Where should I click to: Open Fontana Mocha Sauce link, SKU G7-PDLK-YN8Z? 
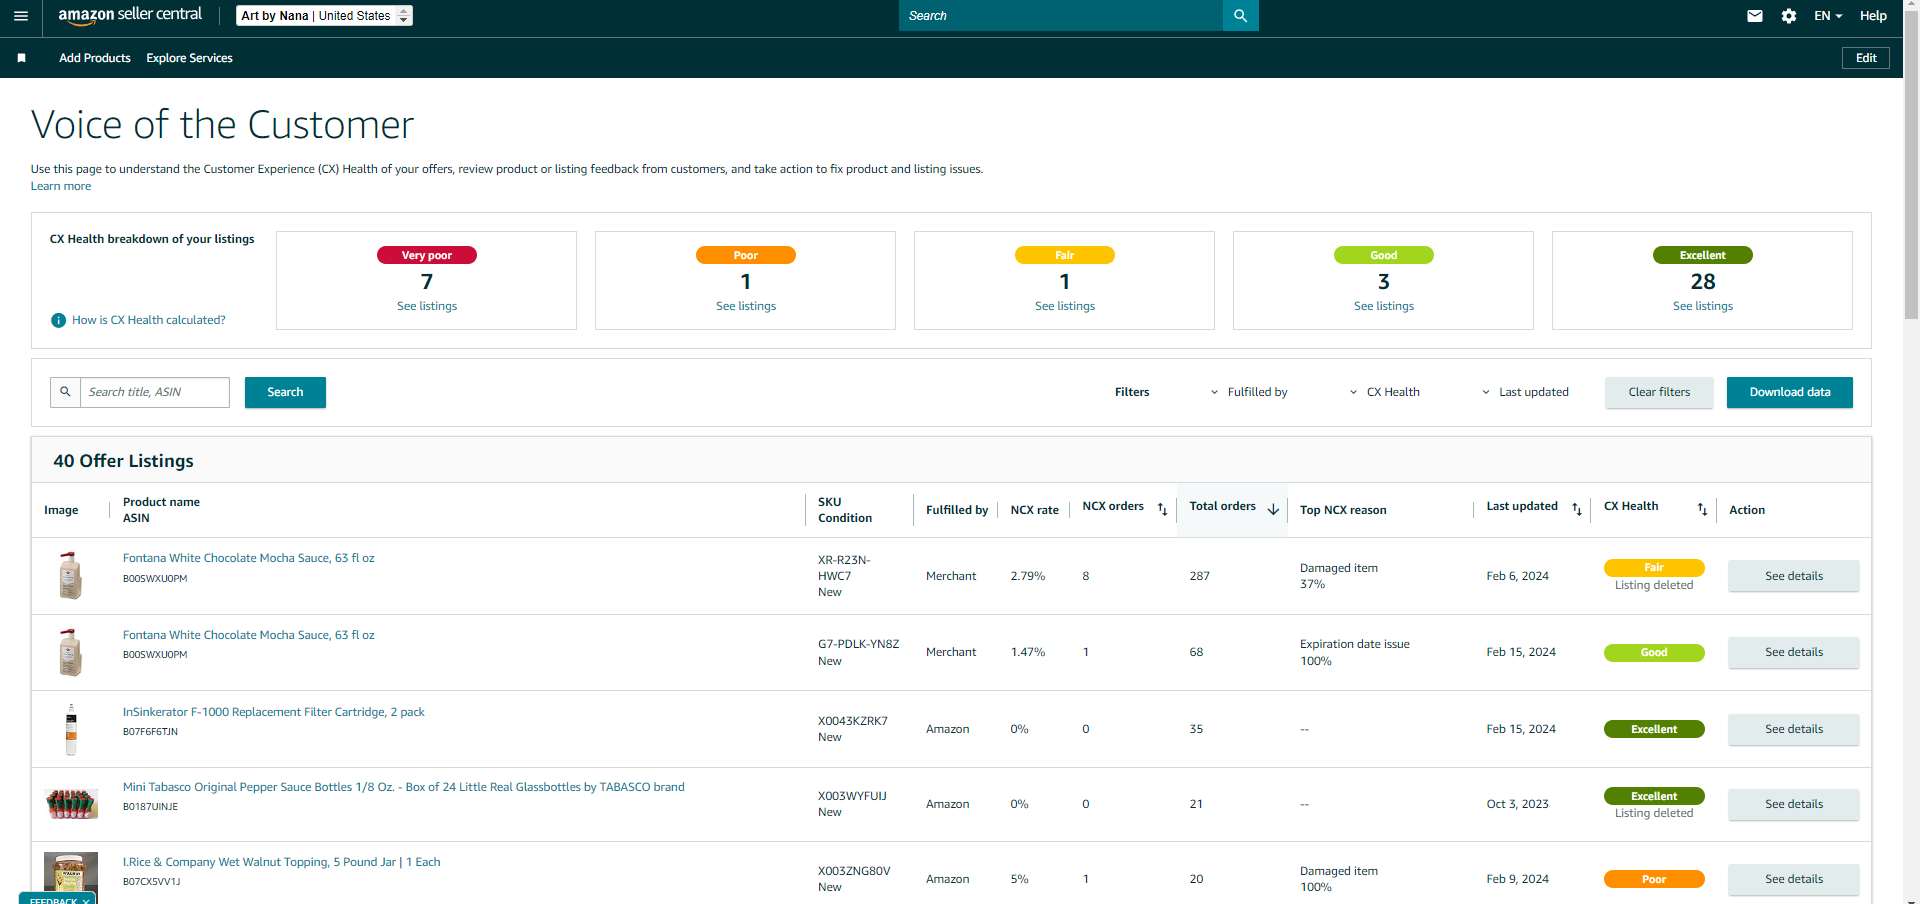(249, 635)
